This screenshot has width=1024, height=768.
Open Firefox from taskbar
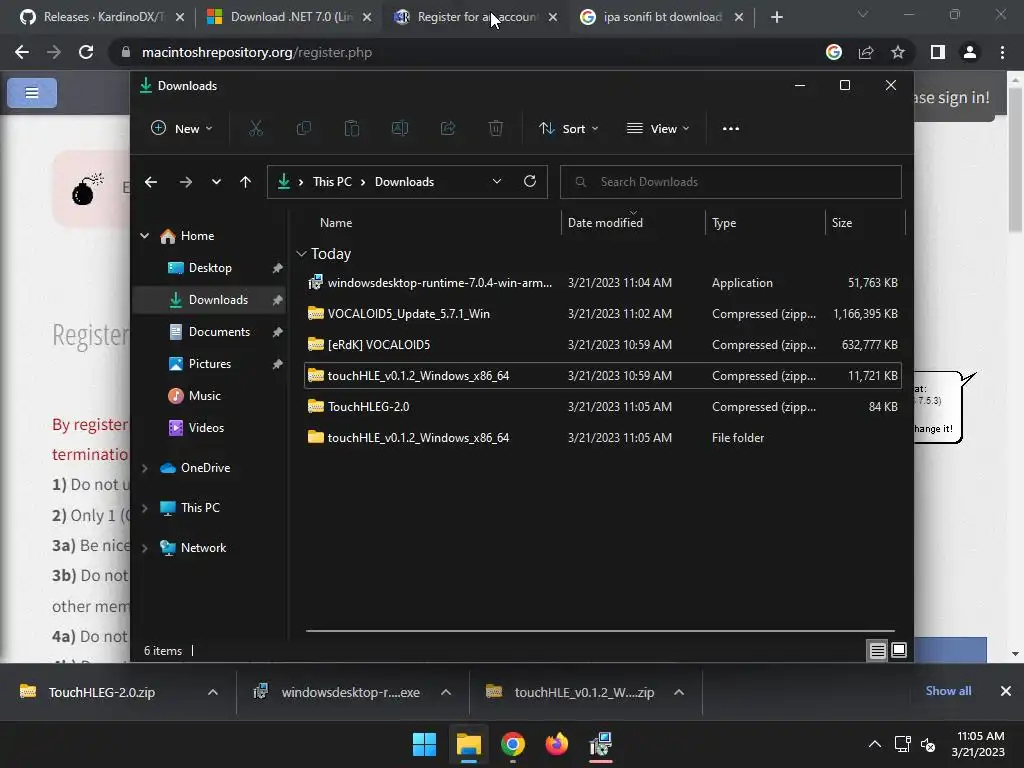coord(556,744)
